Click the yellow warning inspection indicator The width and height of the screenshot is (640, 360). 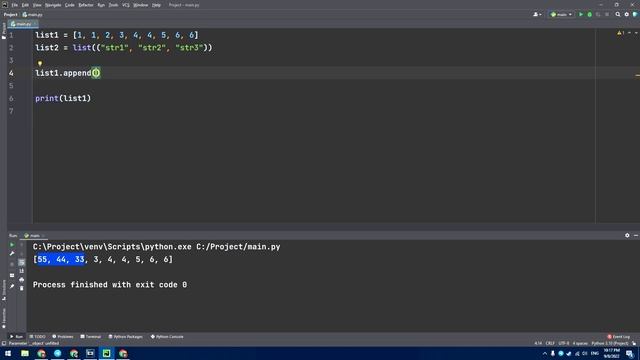[x=620, y=33]
